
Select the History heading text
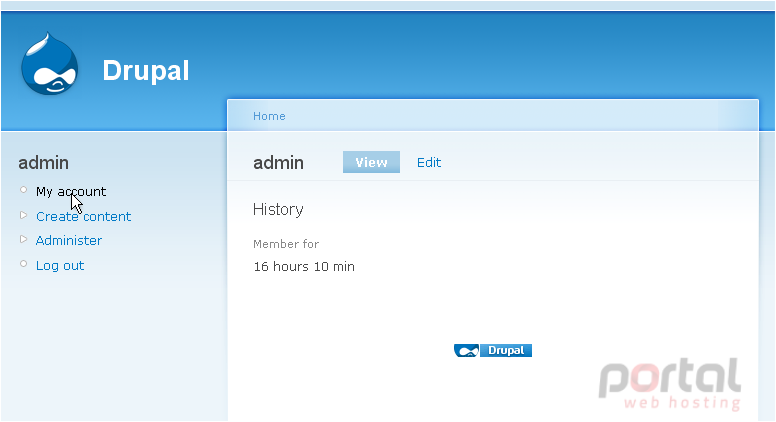[x=278, y=209]
